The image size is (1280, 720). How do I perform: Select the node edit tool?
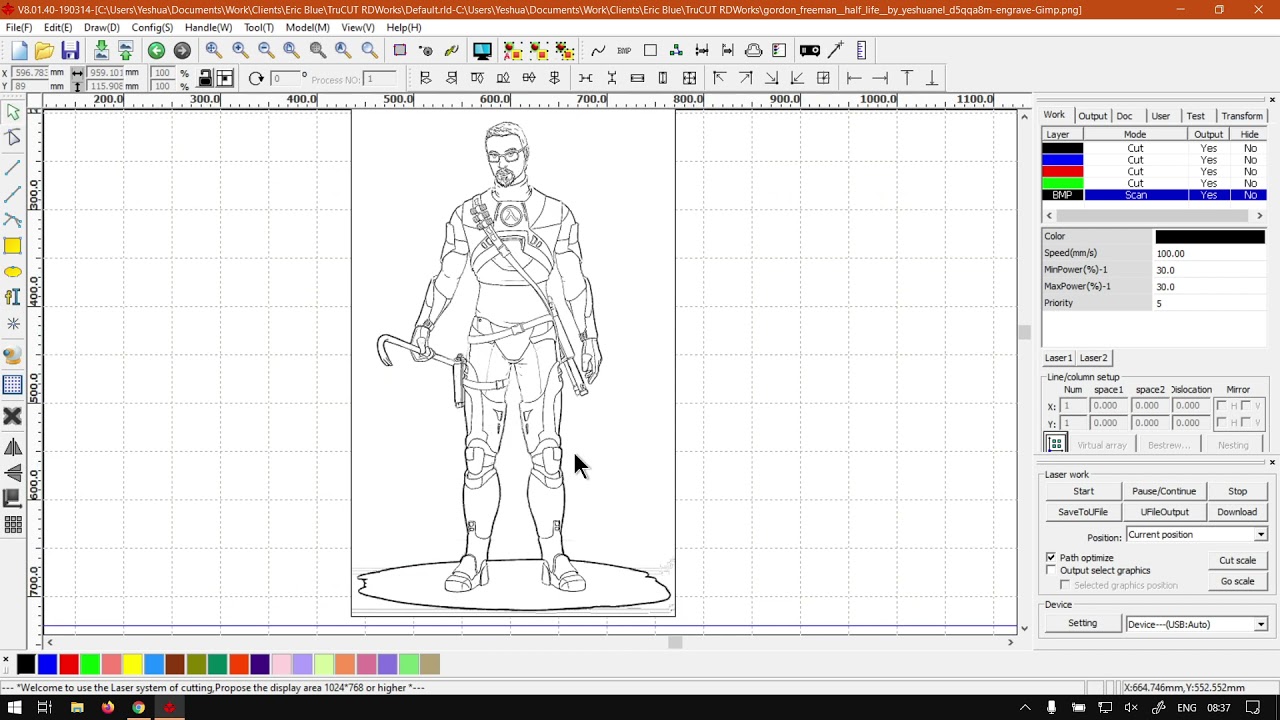tap(13, 138)
